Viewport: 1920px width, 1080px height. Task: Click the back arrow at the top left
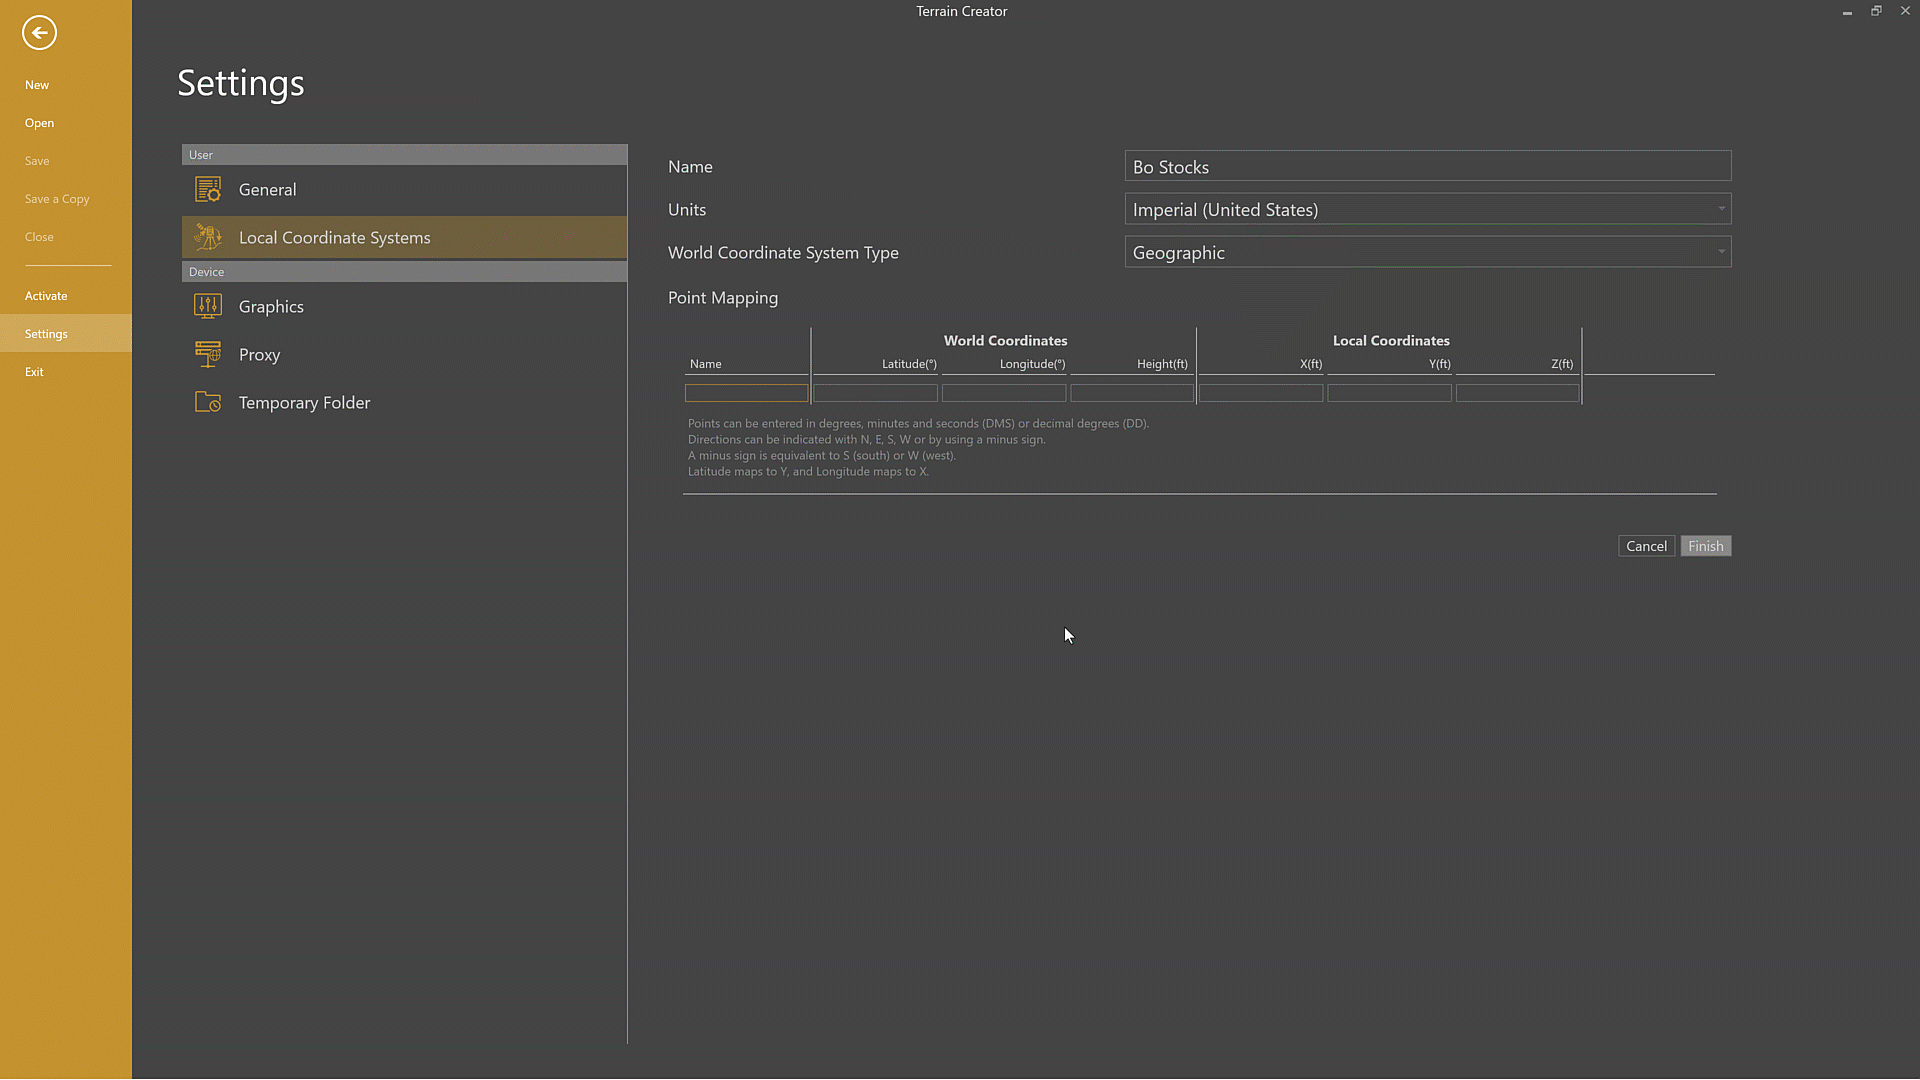coord(39,32)
